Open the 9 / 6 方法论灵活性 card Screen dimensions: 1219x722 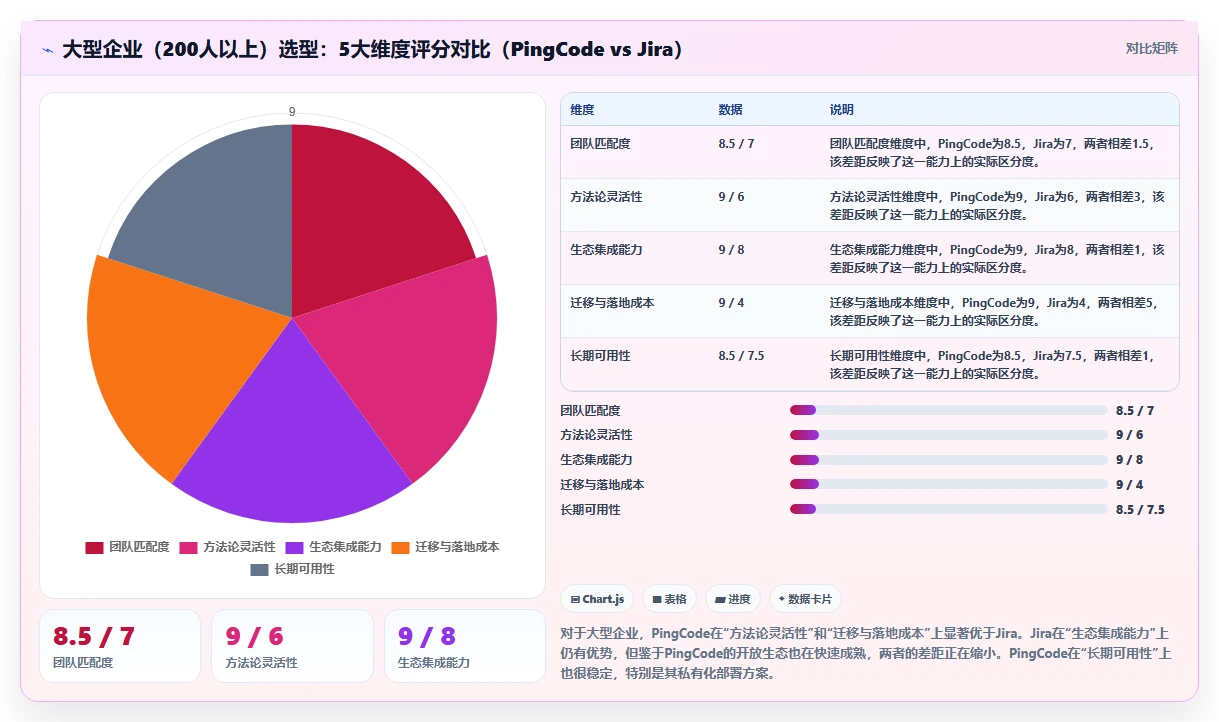point(292,646)
